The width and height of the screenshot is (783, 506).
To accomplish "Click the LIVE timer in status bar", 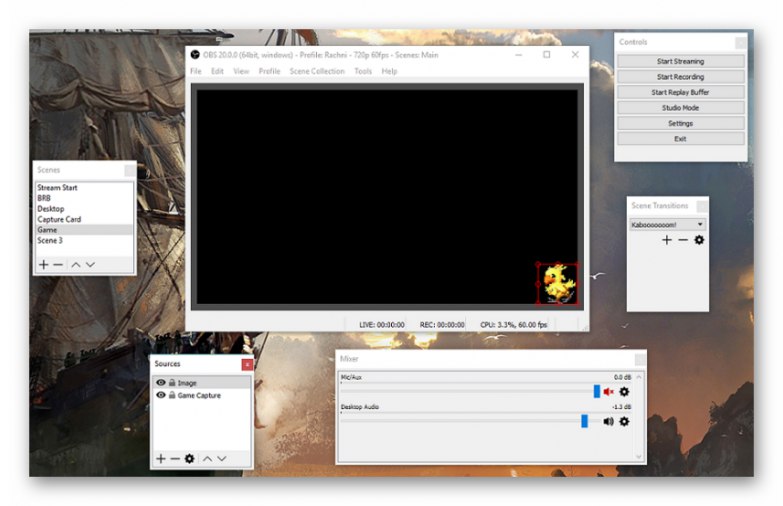I will 382,325.
